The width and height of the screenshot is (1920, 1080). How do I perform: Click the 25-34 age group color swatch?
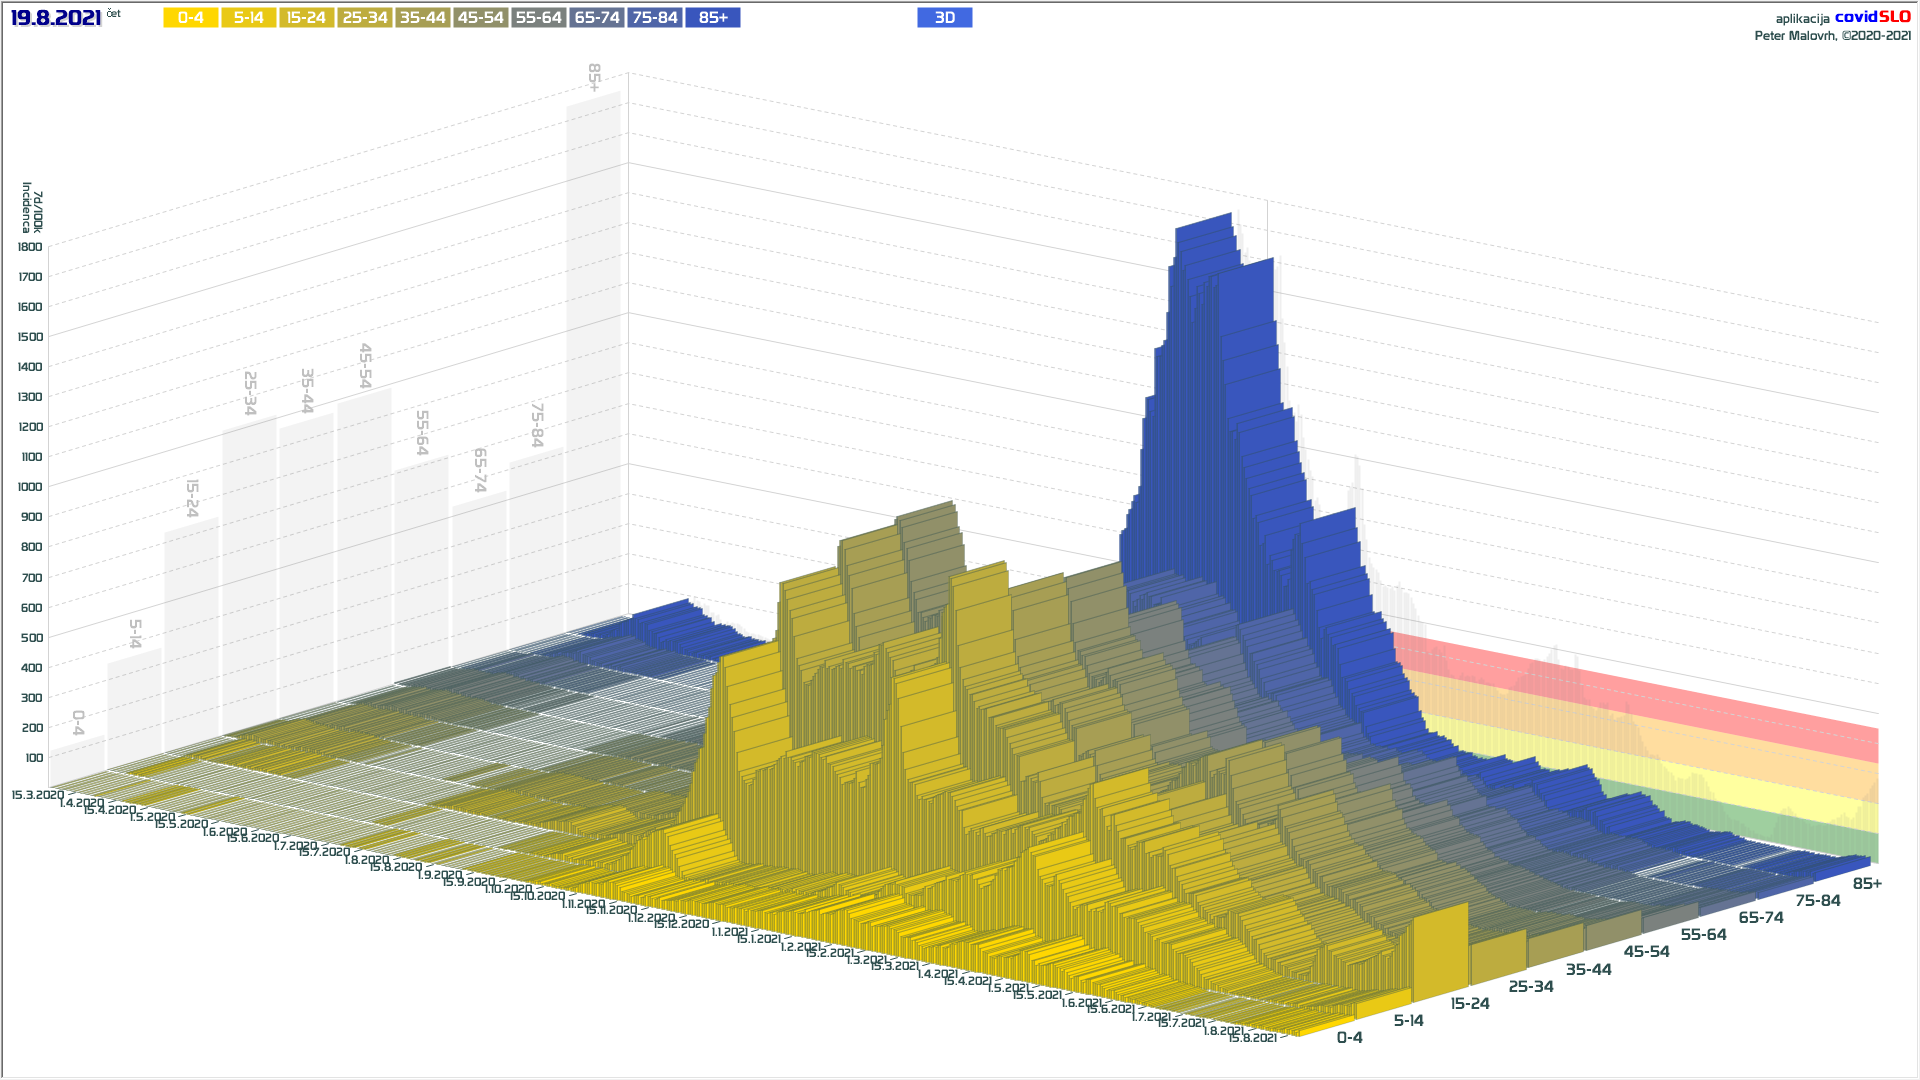(x=364, y=18)
